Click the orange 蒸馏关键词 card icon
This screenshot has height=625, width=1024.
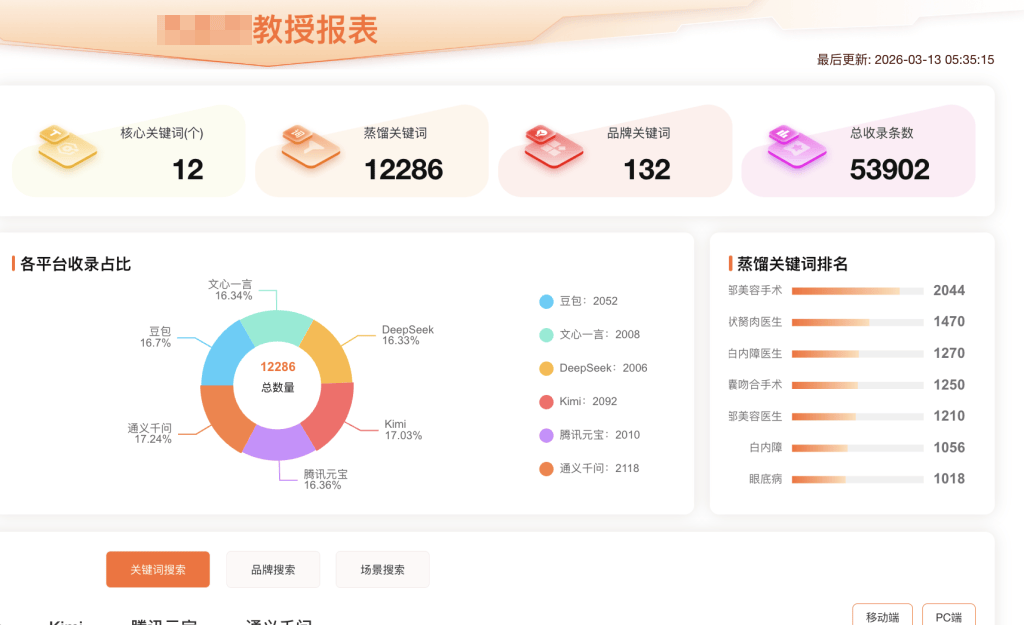click(x=310, y=148)
